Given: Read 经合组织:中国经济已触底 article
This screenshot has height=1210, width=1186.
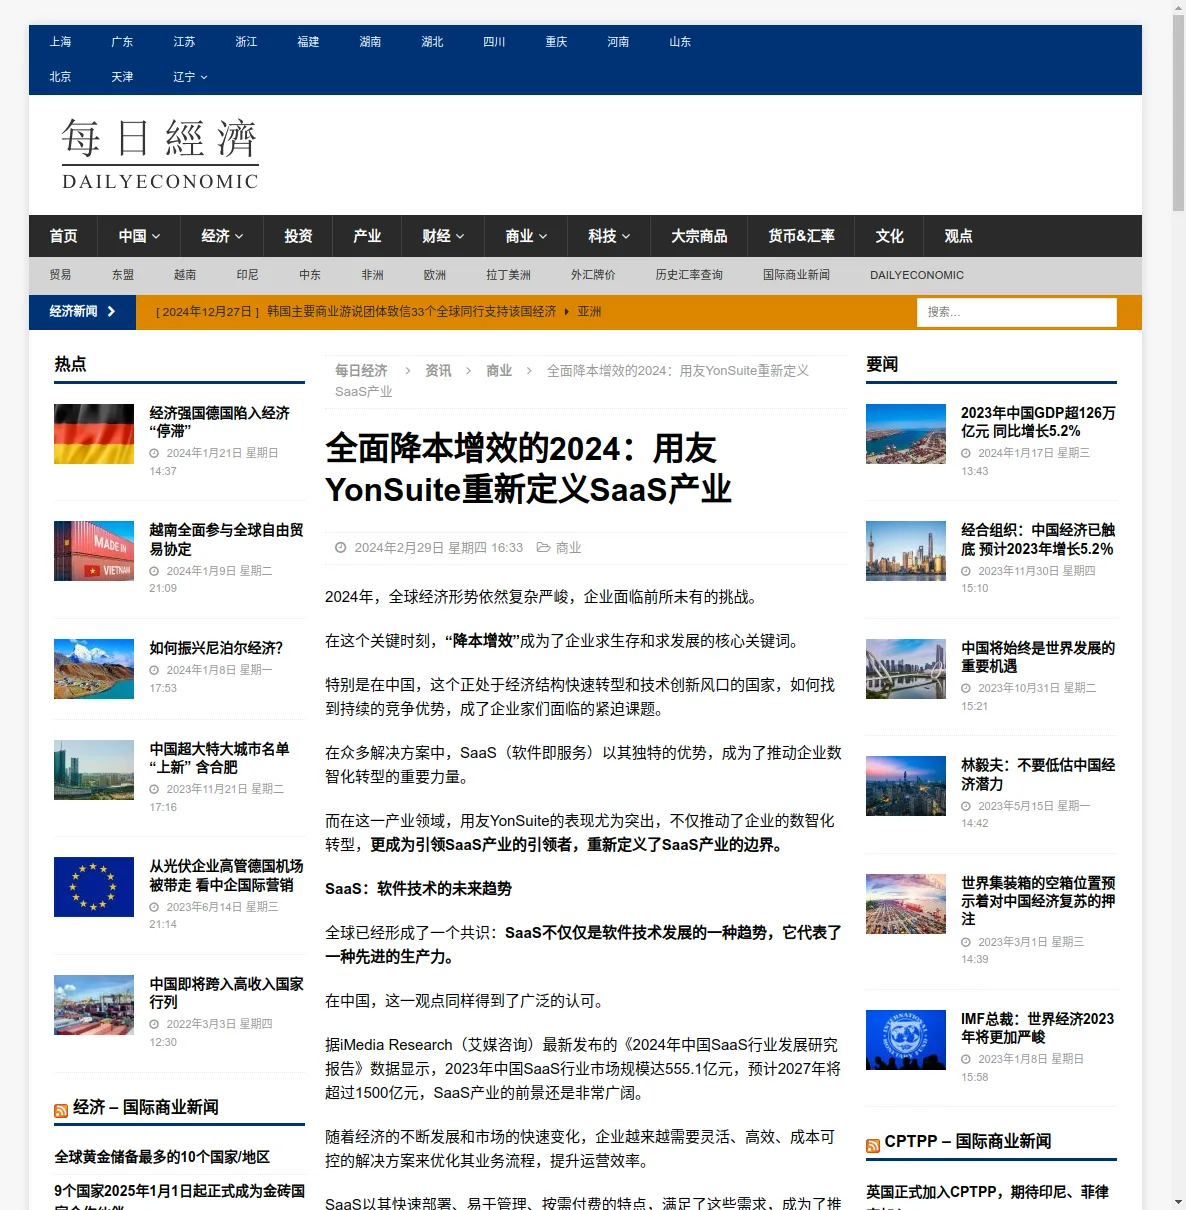Looking at the screenshot, I should point(1038,540).
